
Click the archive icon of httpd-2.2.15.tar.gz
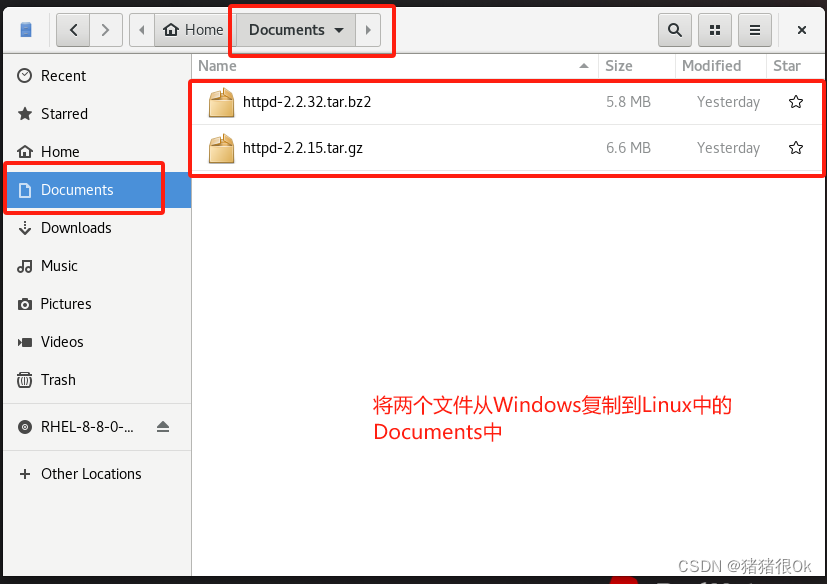pos(222,148)
